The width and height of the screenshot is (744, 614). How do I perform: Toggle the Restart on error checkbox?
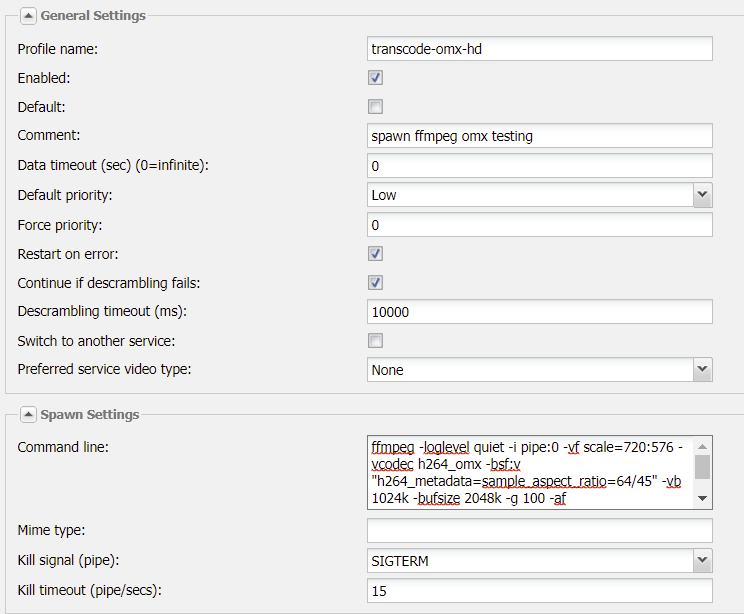pos(375,254)
